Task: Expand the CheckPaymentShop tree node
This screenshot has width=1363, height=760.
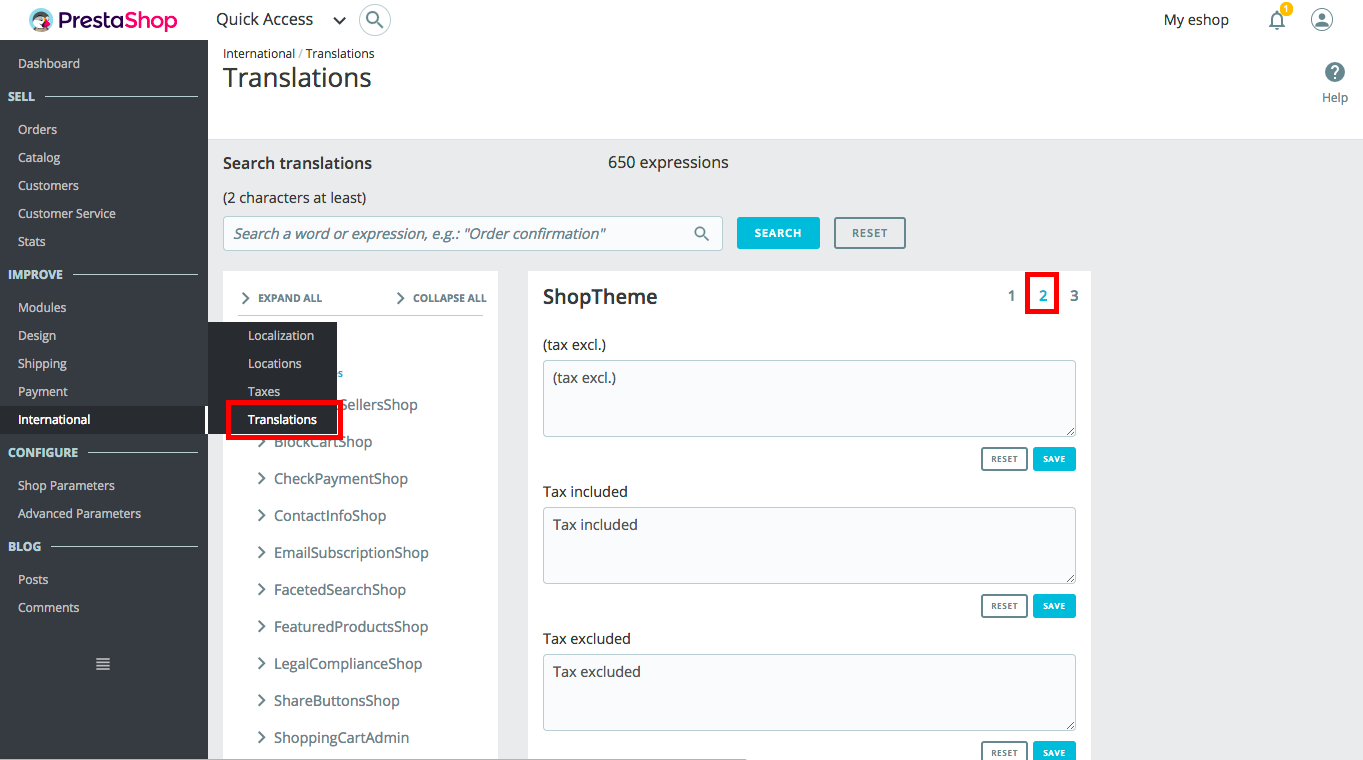Action: click(x=262, y=479)
